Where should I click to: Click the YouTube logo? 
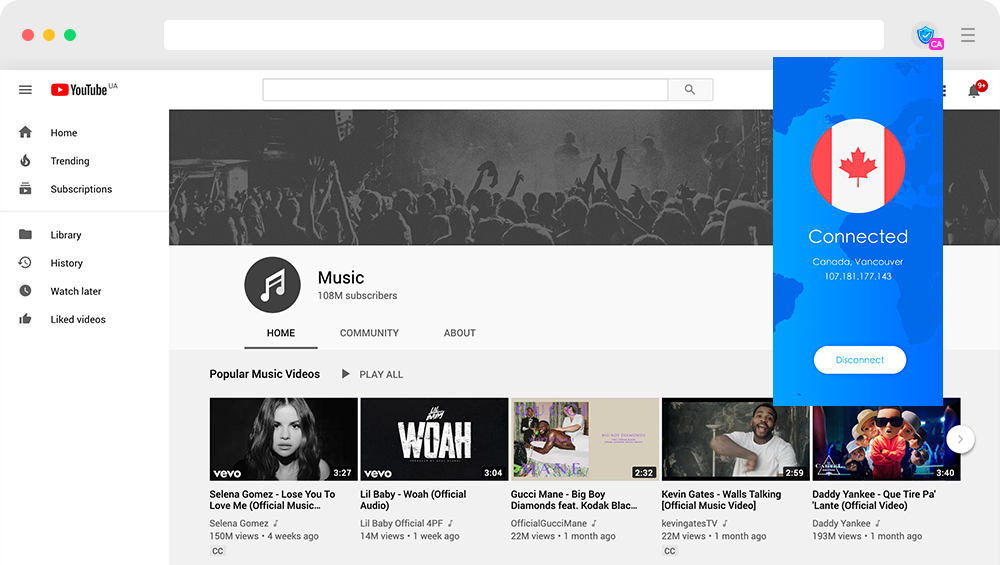tap(80, 90)
